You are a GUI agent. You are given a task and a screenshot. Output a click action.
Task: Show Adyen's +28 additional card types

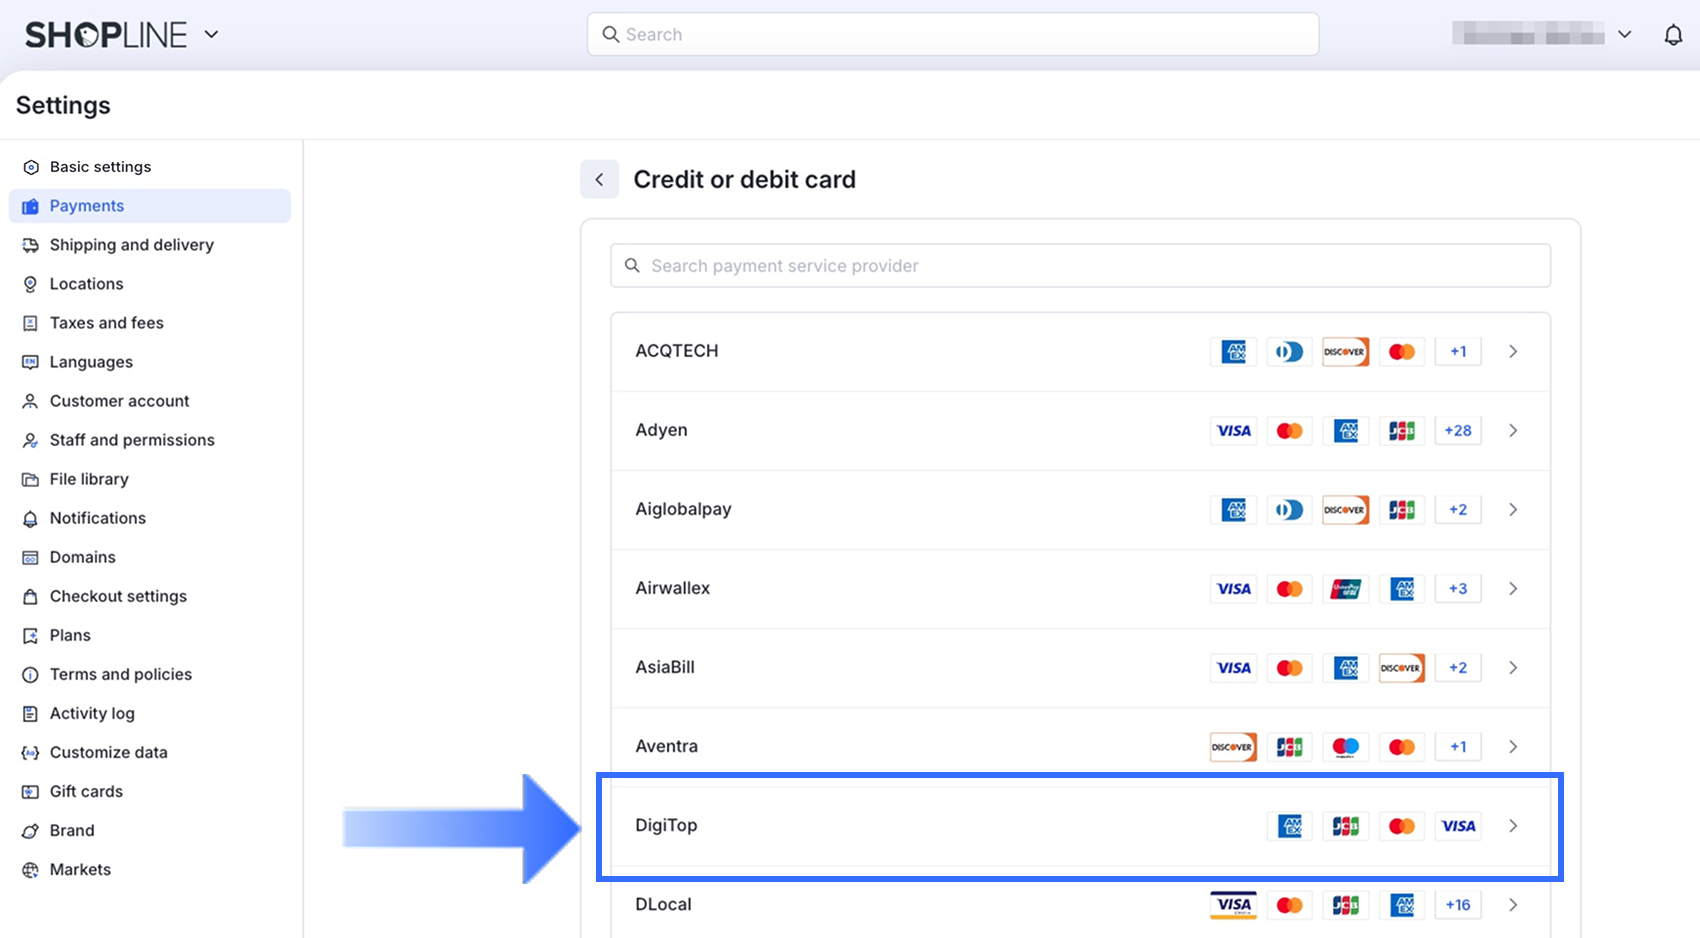pyautogui.click(x=1457, y=431)
